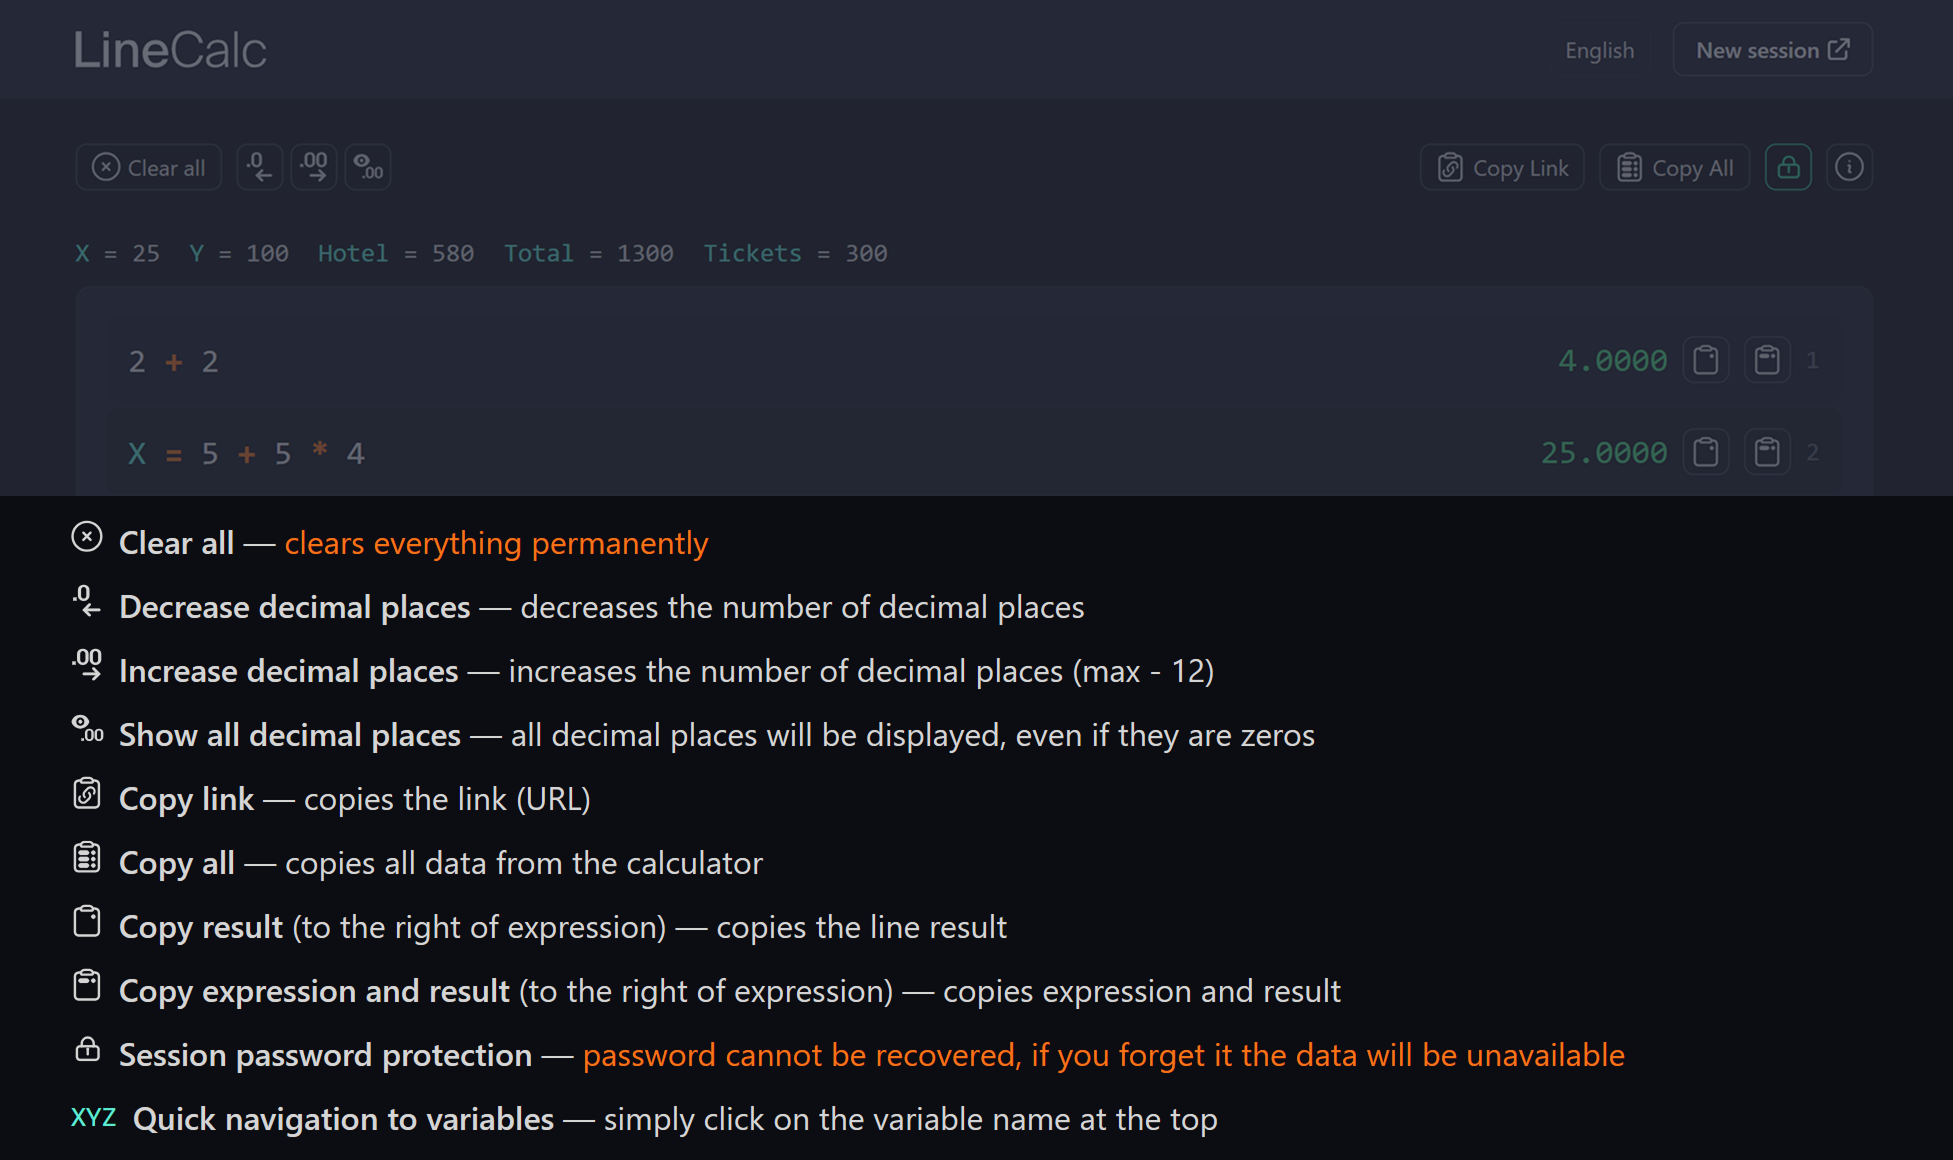Click the LineCalc logo

pyautogui.click(x=170, y=49)
